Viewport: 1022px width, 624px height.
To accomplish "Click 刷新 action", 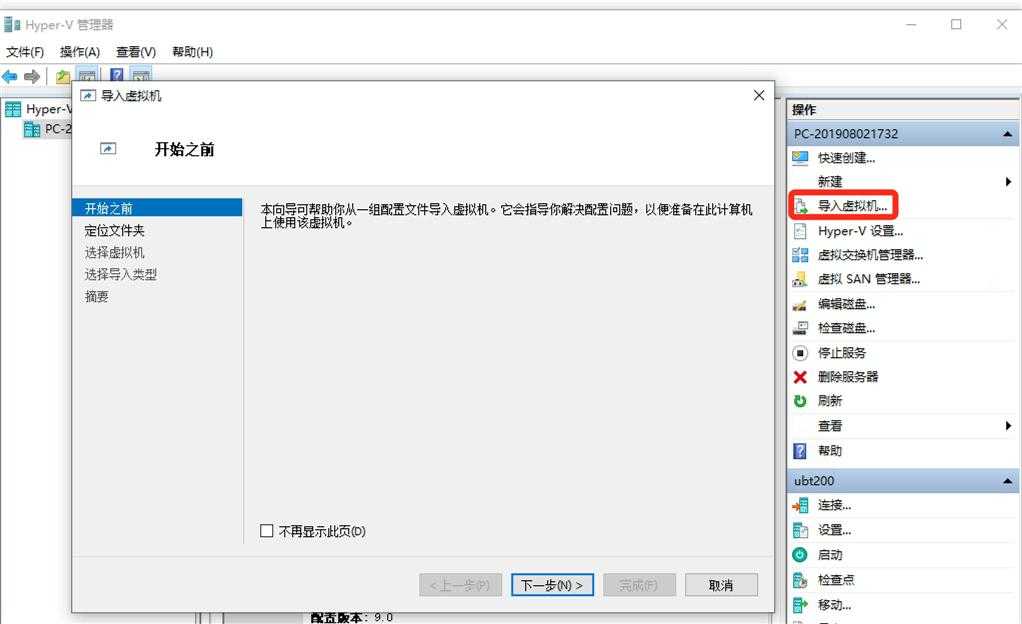I will (830, 401).
